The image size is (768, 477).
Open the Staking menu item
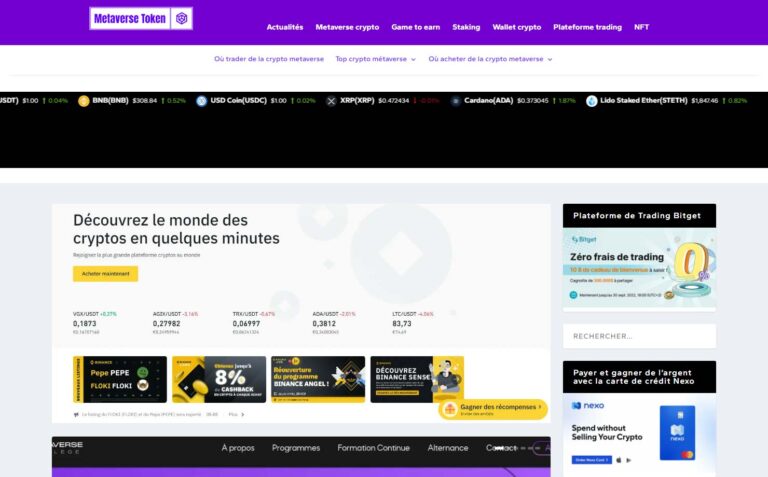pyautogui.click(x=466, y=27)
